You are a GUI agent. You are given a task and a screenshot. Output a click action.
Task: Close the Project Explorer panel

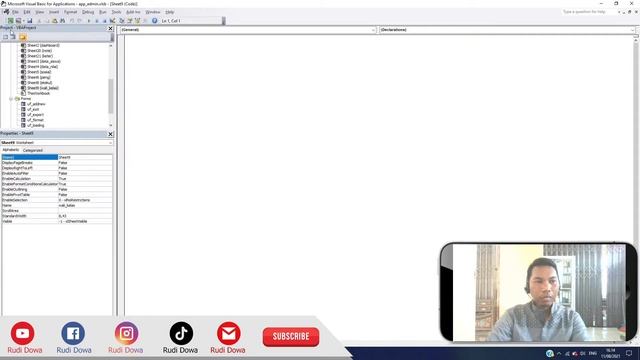[x=110, y=28]
